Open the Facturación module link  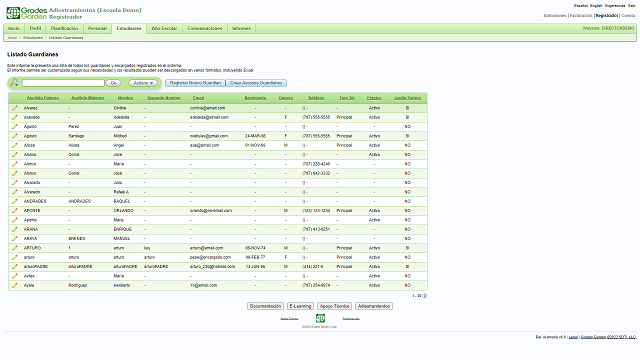[581, 16]
